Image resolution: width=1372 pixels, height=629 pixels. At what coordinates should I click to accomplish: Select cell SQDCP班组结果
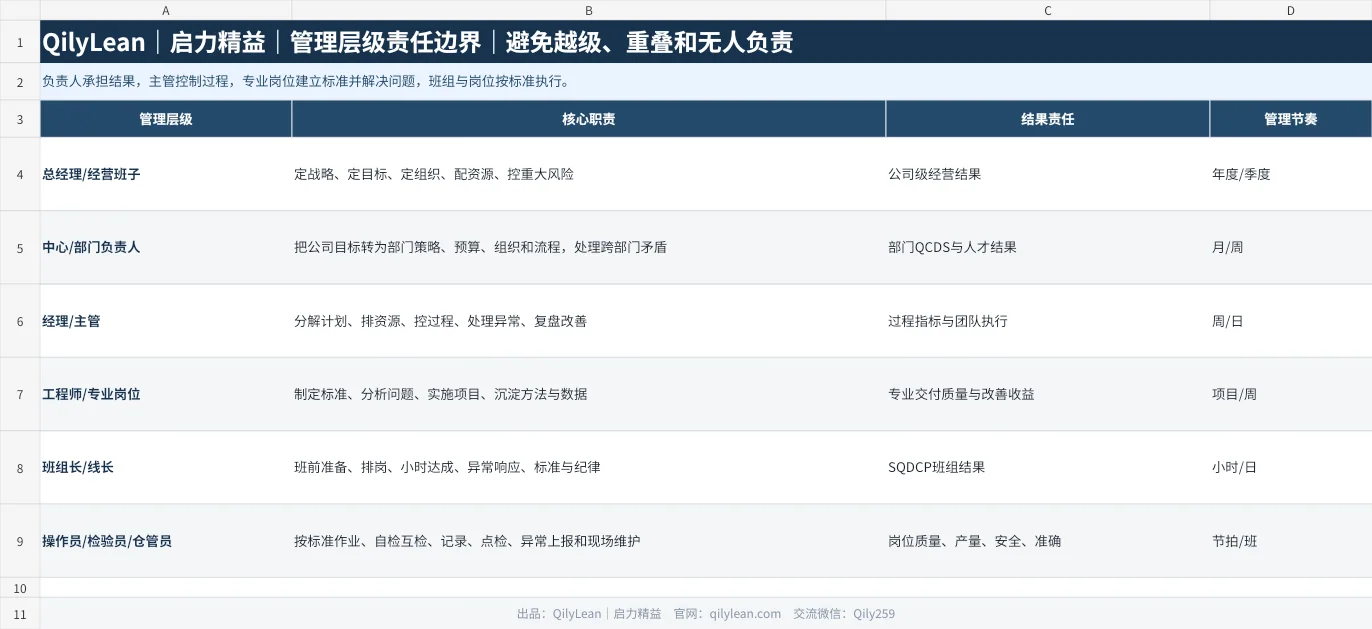pyautogui.click(x=1048, y=467)
